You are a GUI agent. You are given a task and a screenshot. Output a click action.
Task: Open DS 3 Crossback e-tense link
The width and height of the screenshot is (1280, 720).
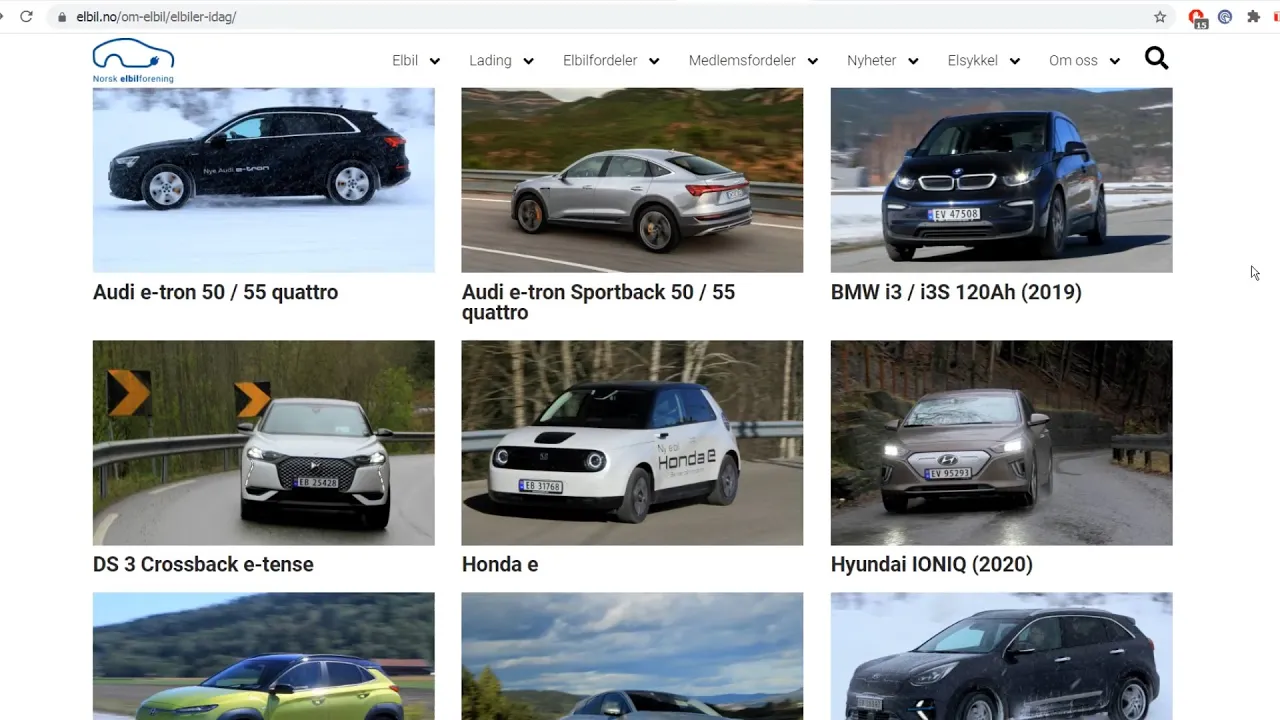[x=203, y=564]
